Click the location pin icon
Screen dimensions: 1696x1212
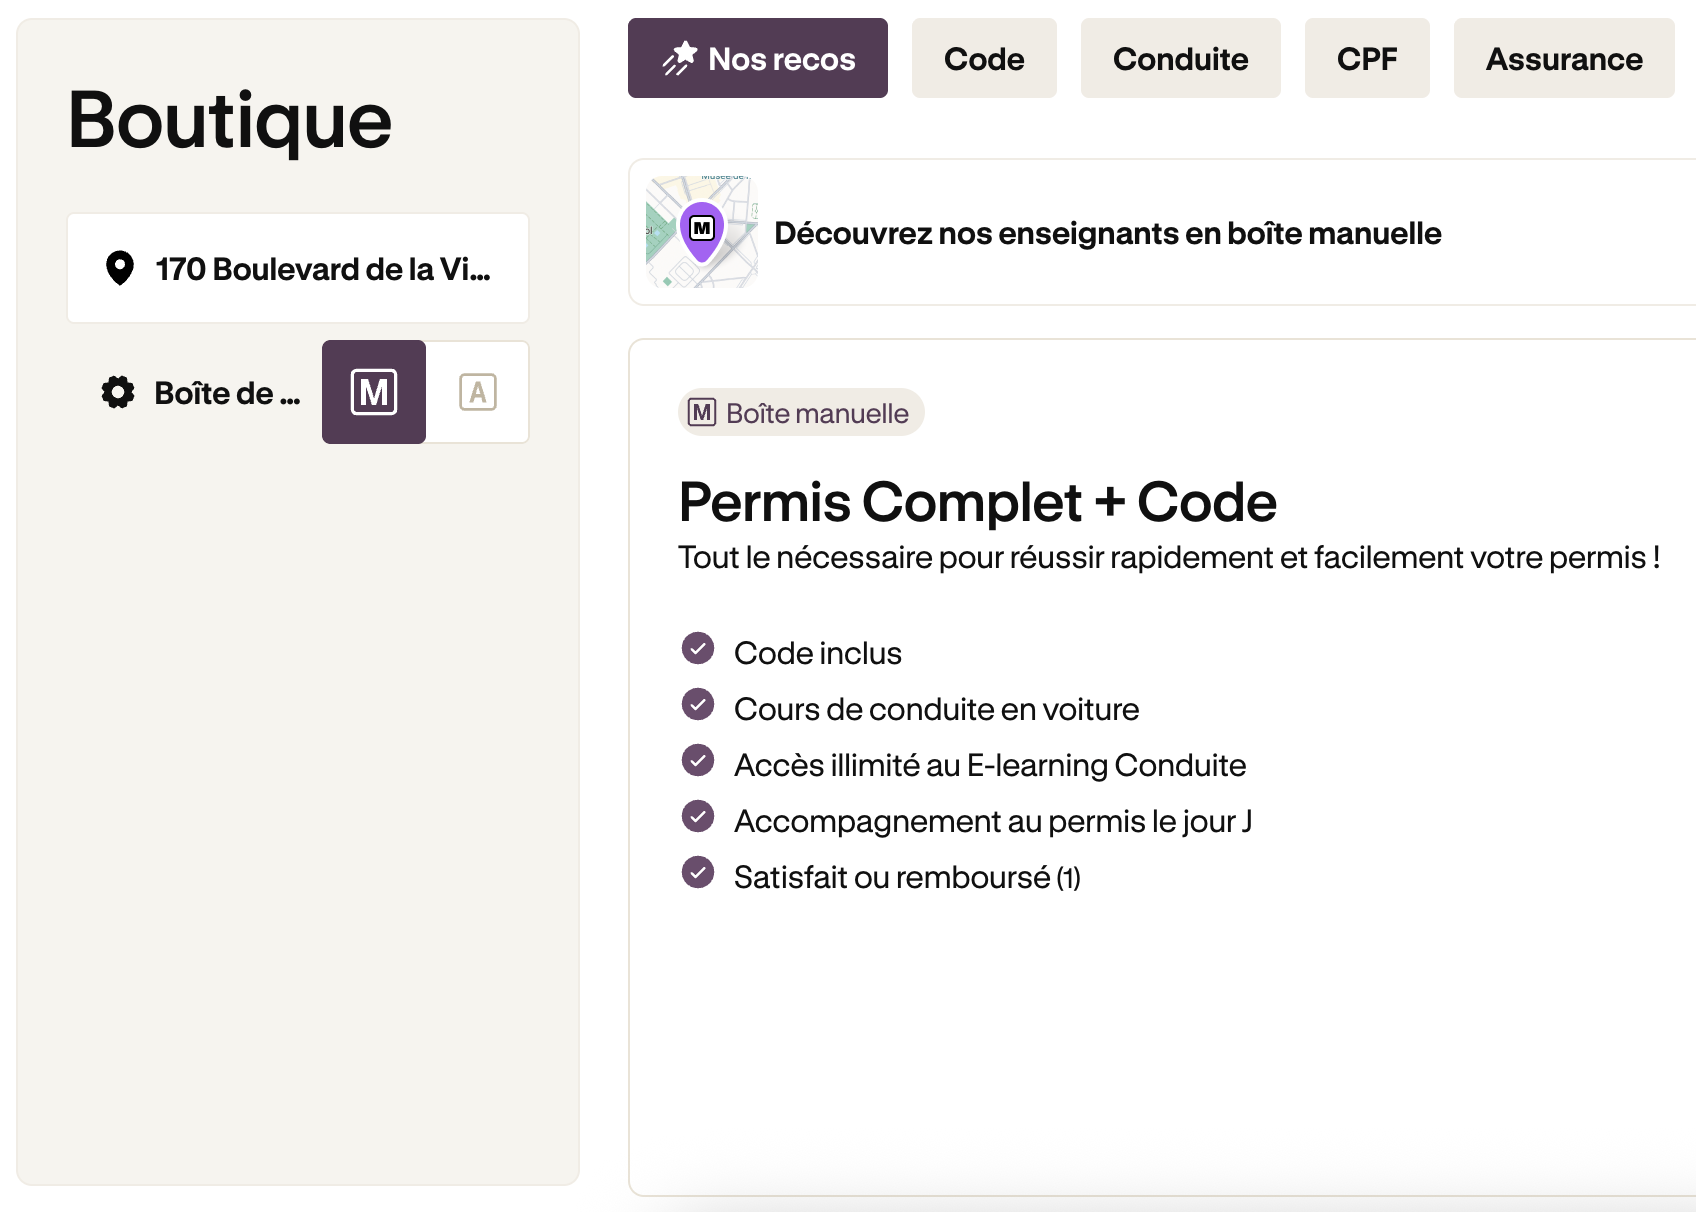pyautogui.click(x=120, y=268)
